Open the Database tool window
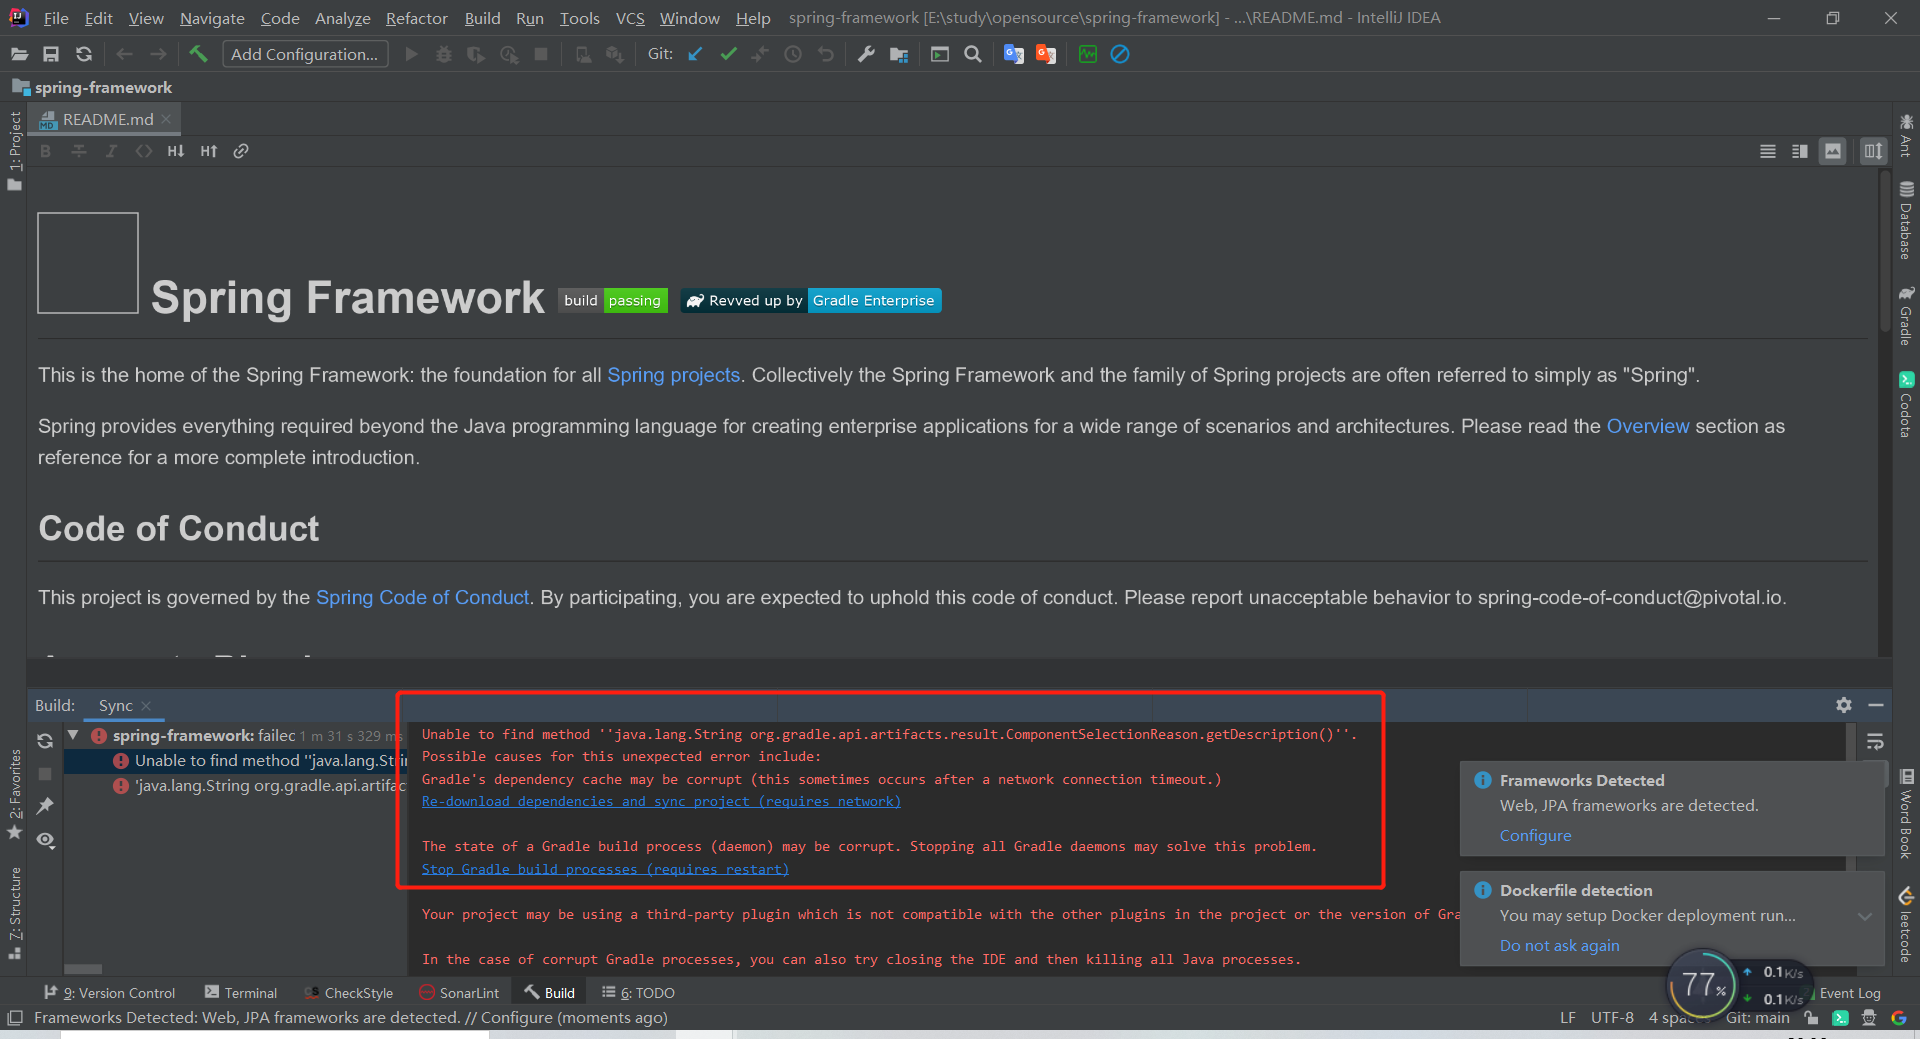The height and width of the screenshot is (1039, 1920). point(1906,222)
